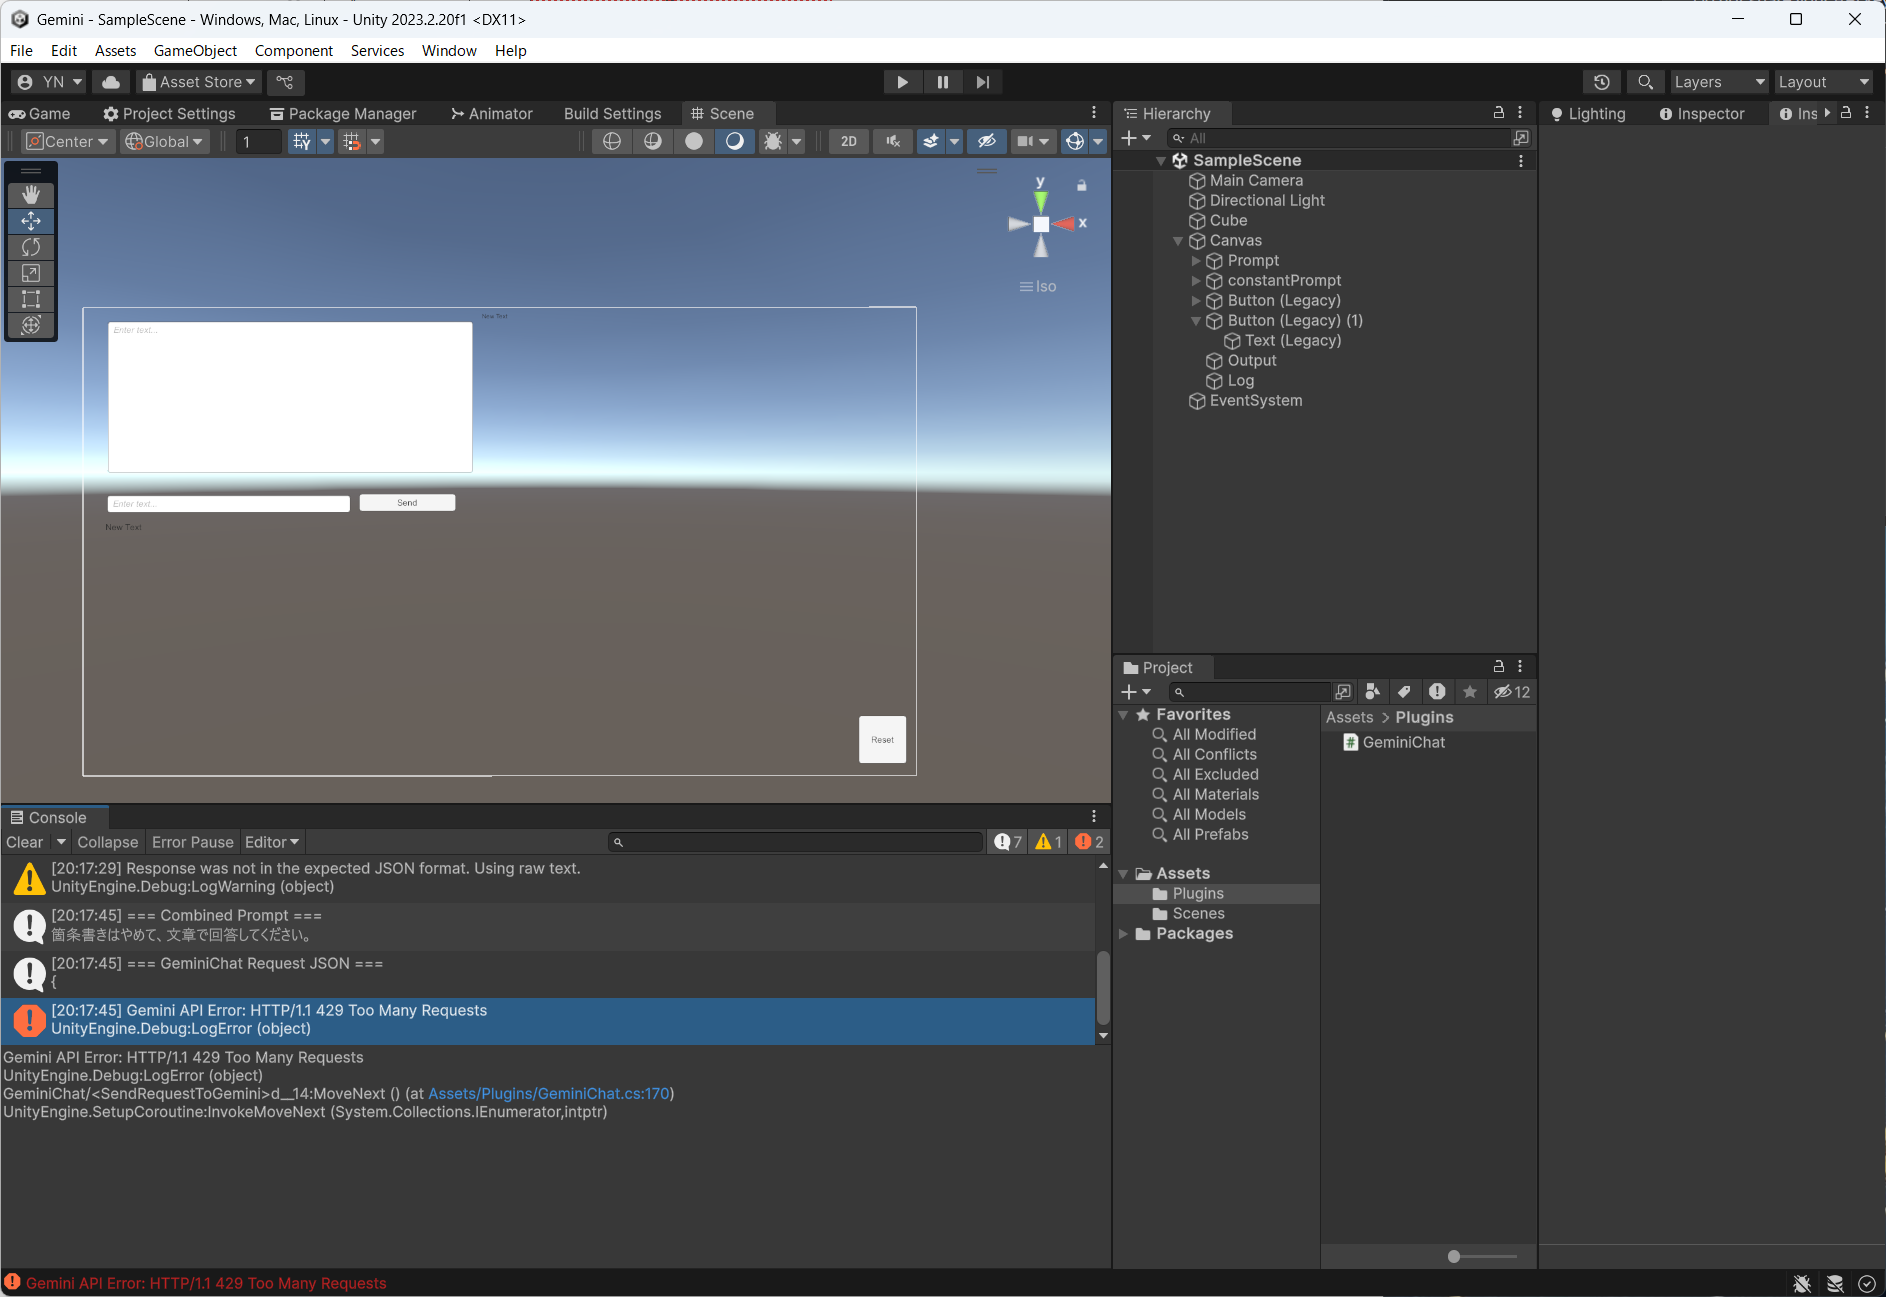Image resolution: width=1886 pixels, height=1297 pixels.
Task: Open Undo History icon
Action: (x=1601, y=82)
